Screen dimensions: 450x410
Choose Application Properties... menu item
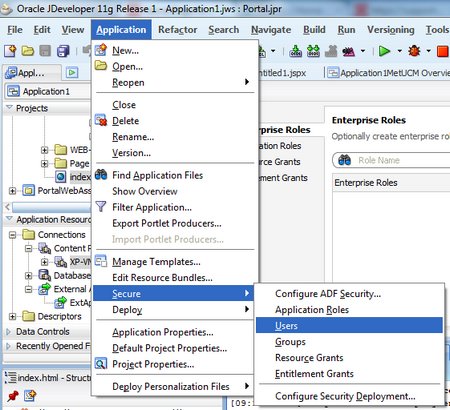pyautogui.click(x=173, y=332)
